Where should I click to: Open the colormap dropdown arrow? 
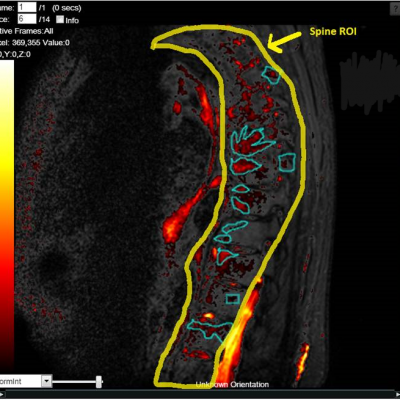[47, 381]
